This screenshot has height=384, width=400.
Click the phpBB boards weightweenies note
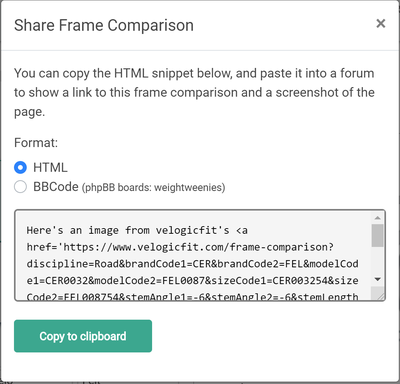pyautogui.click(x=154, y=187)
